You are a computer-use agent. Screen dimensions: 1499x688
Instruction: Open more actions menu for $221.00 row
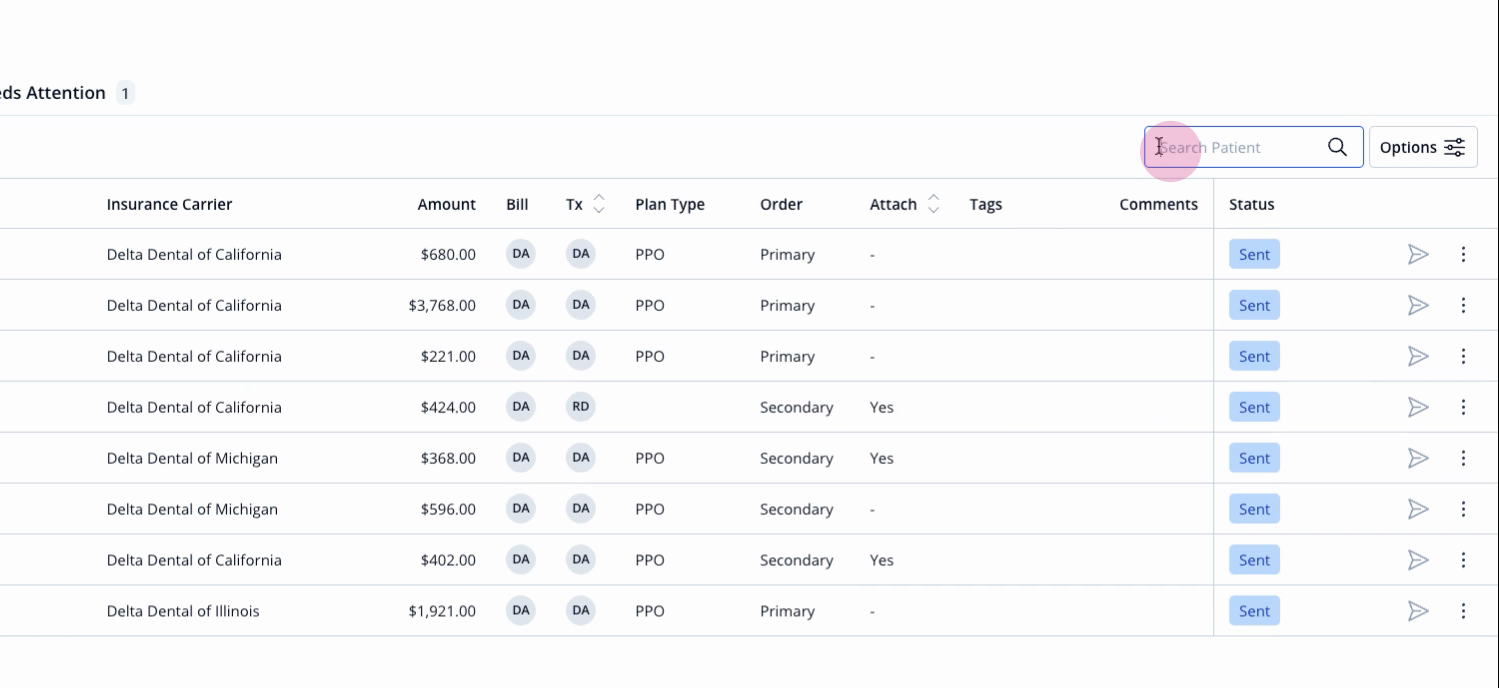click(1463, 356)
